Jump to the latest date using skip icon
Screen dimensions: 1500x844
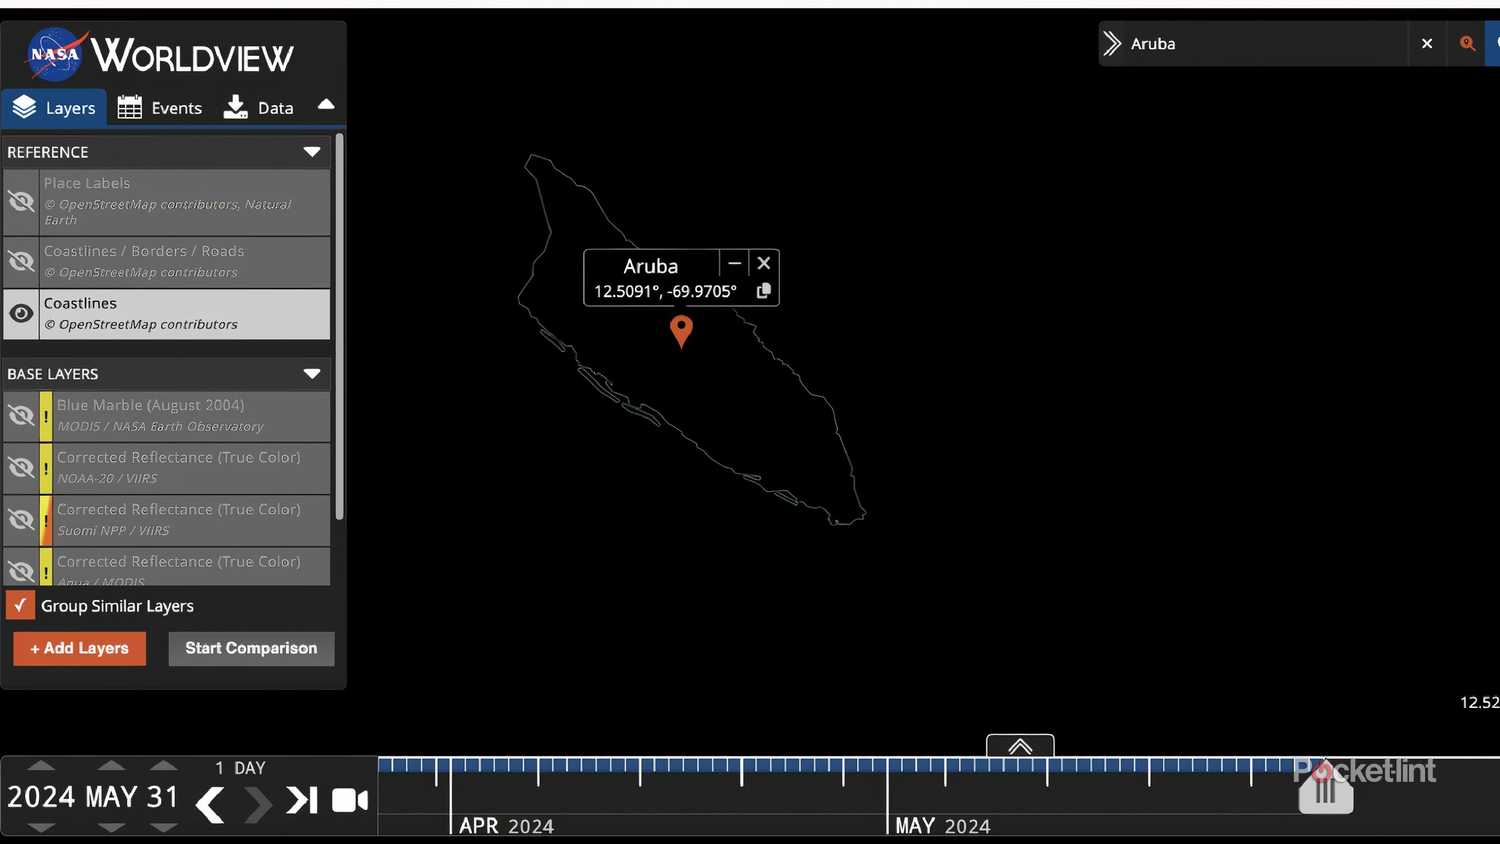pos(301,799)
